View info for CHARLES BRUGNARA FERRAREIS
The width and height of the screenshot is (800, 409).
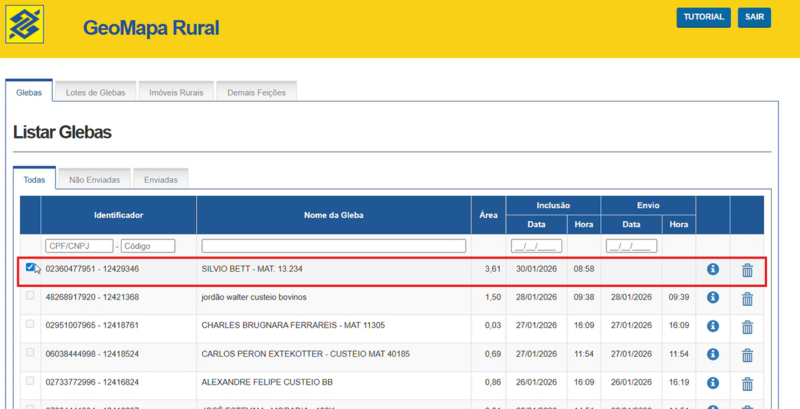(x=713, y=326)
